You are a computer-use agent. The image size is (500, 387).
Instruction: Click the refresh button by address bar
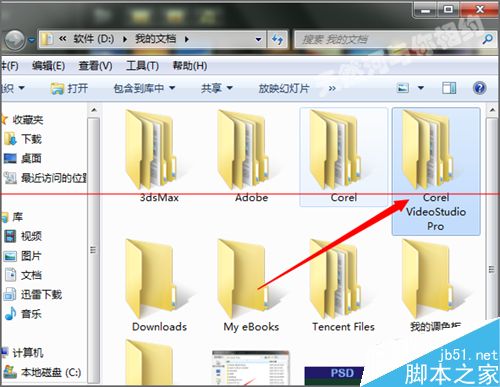click(x=277, y=39)
